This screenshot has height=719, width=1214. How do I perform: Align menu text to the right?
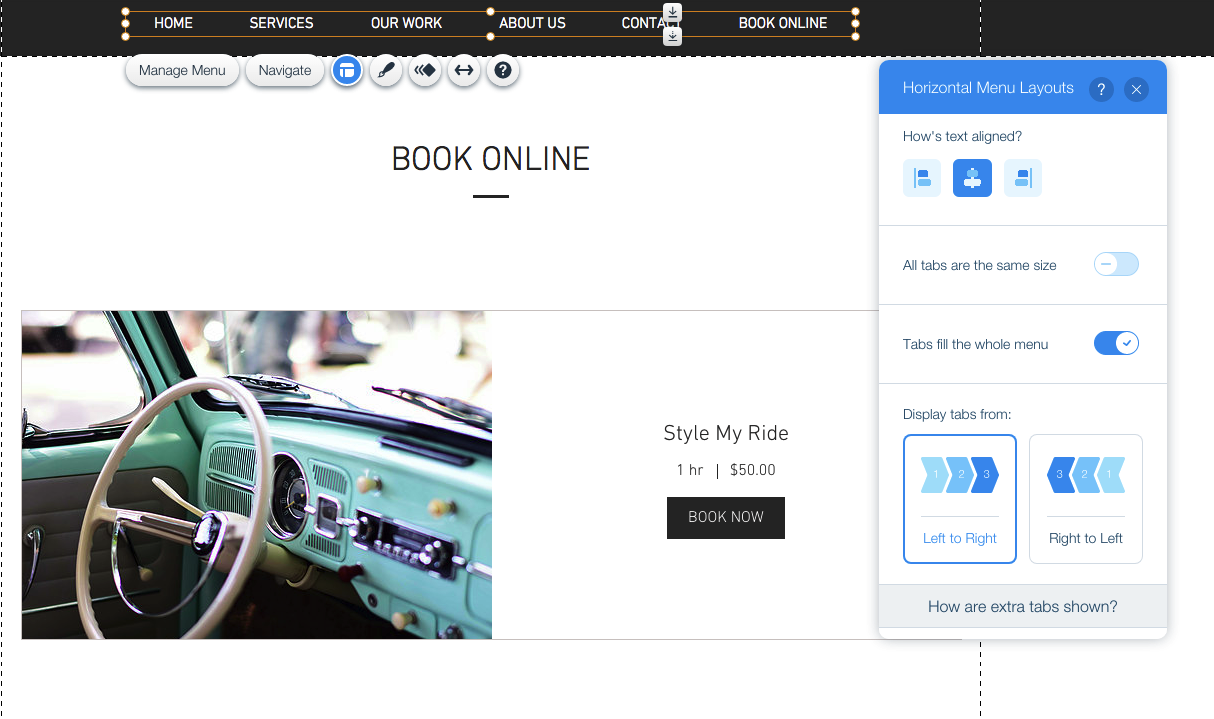[1022, 178]
